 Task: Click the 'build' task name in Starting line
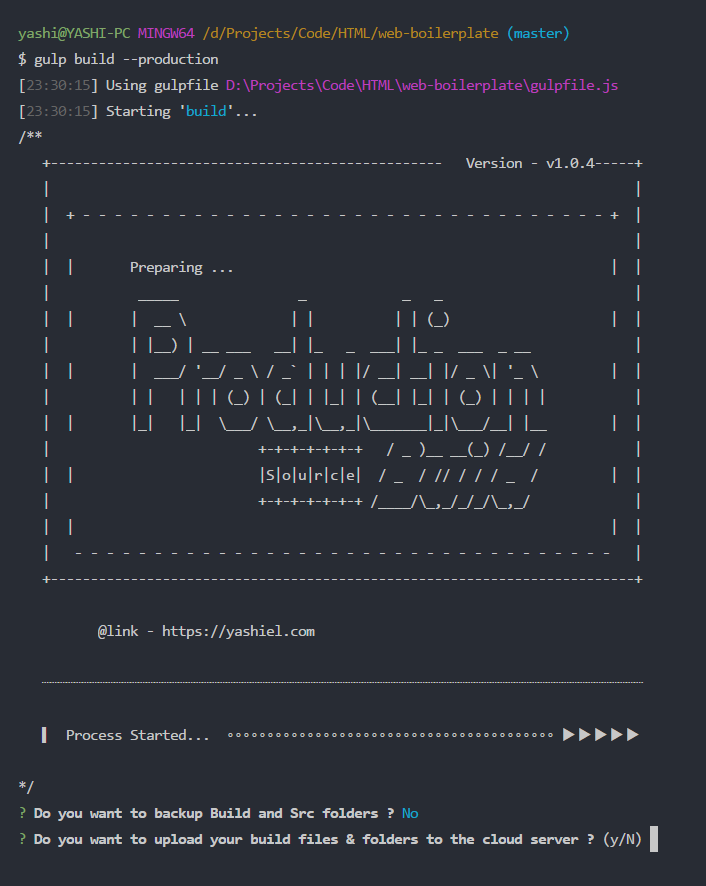(206, 111)
